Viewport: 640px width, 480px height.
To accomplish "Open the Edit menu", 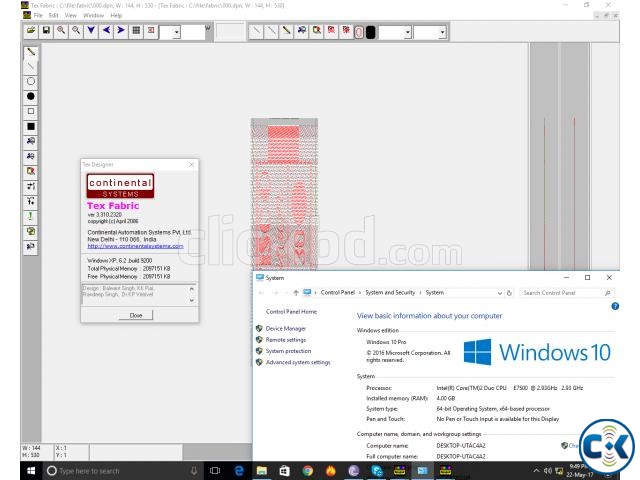I will point(53,16).
